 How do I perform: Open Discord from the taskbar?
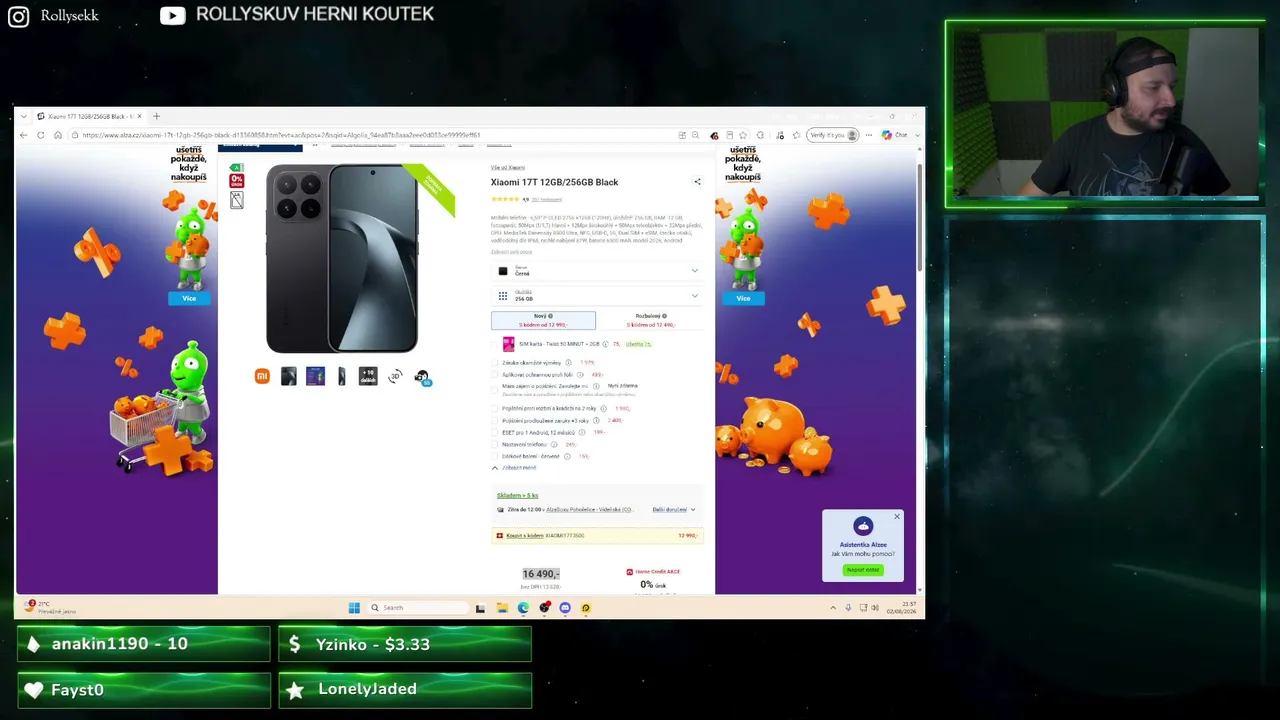click(565, 608)
